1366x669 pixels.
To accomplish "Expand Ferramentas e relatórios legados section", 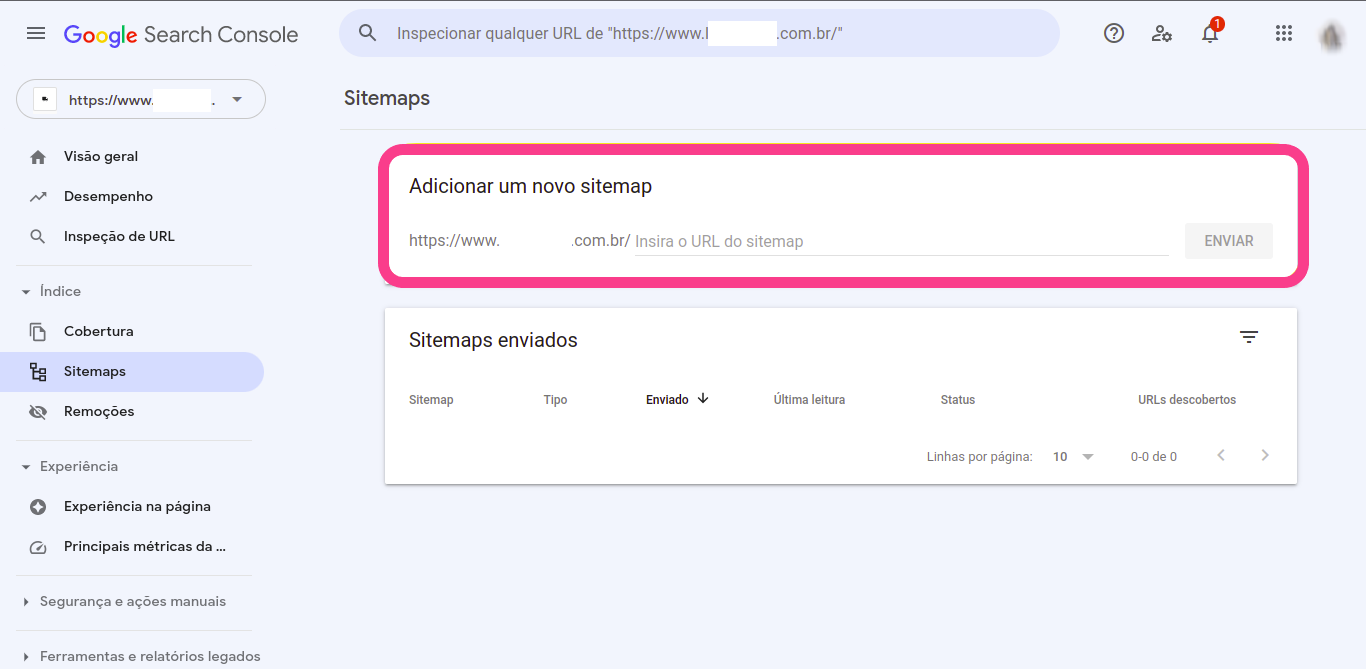I will click(26, 657).
